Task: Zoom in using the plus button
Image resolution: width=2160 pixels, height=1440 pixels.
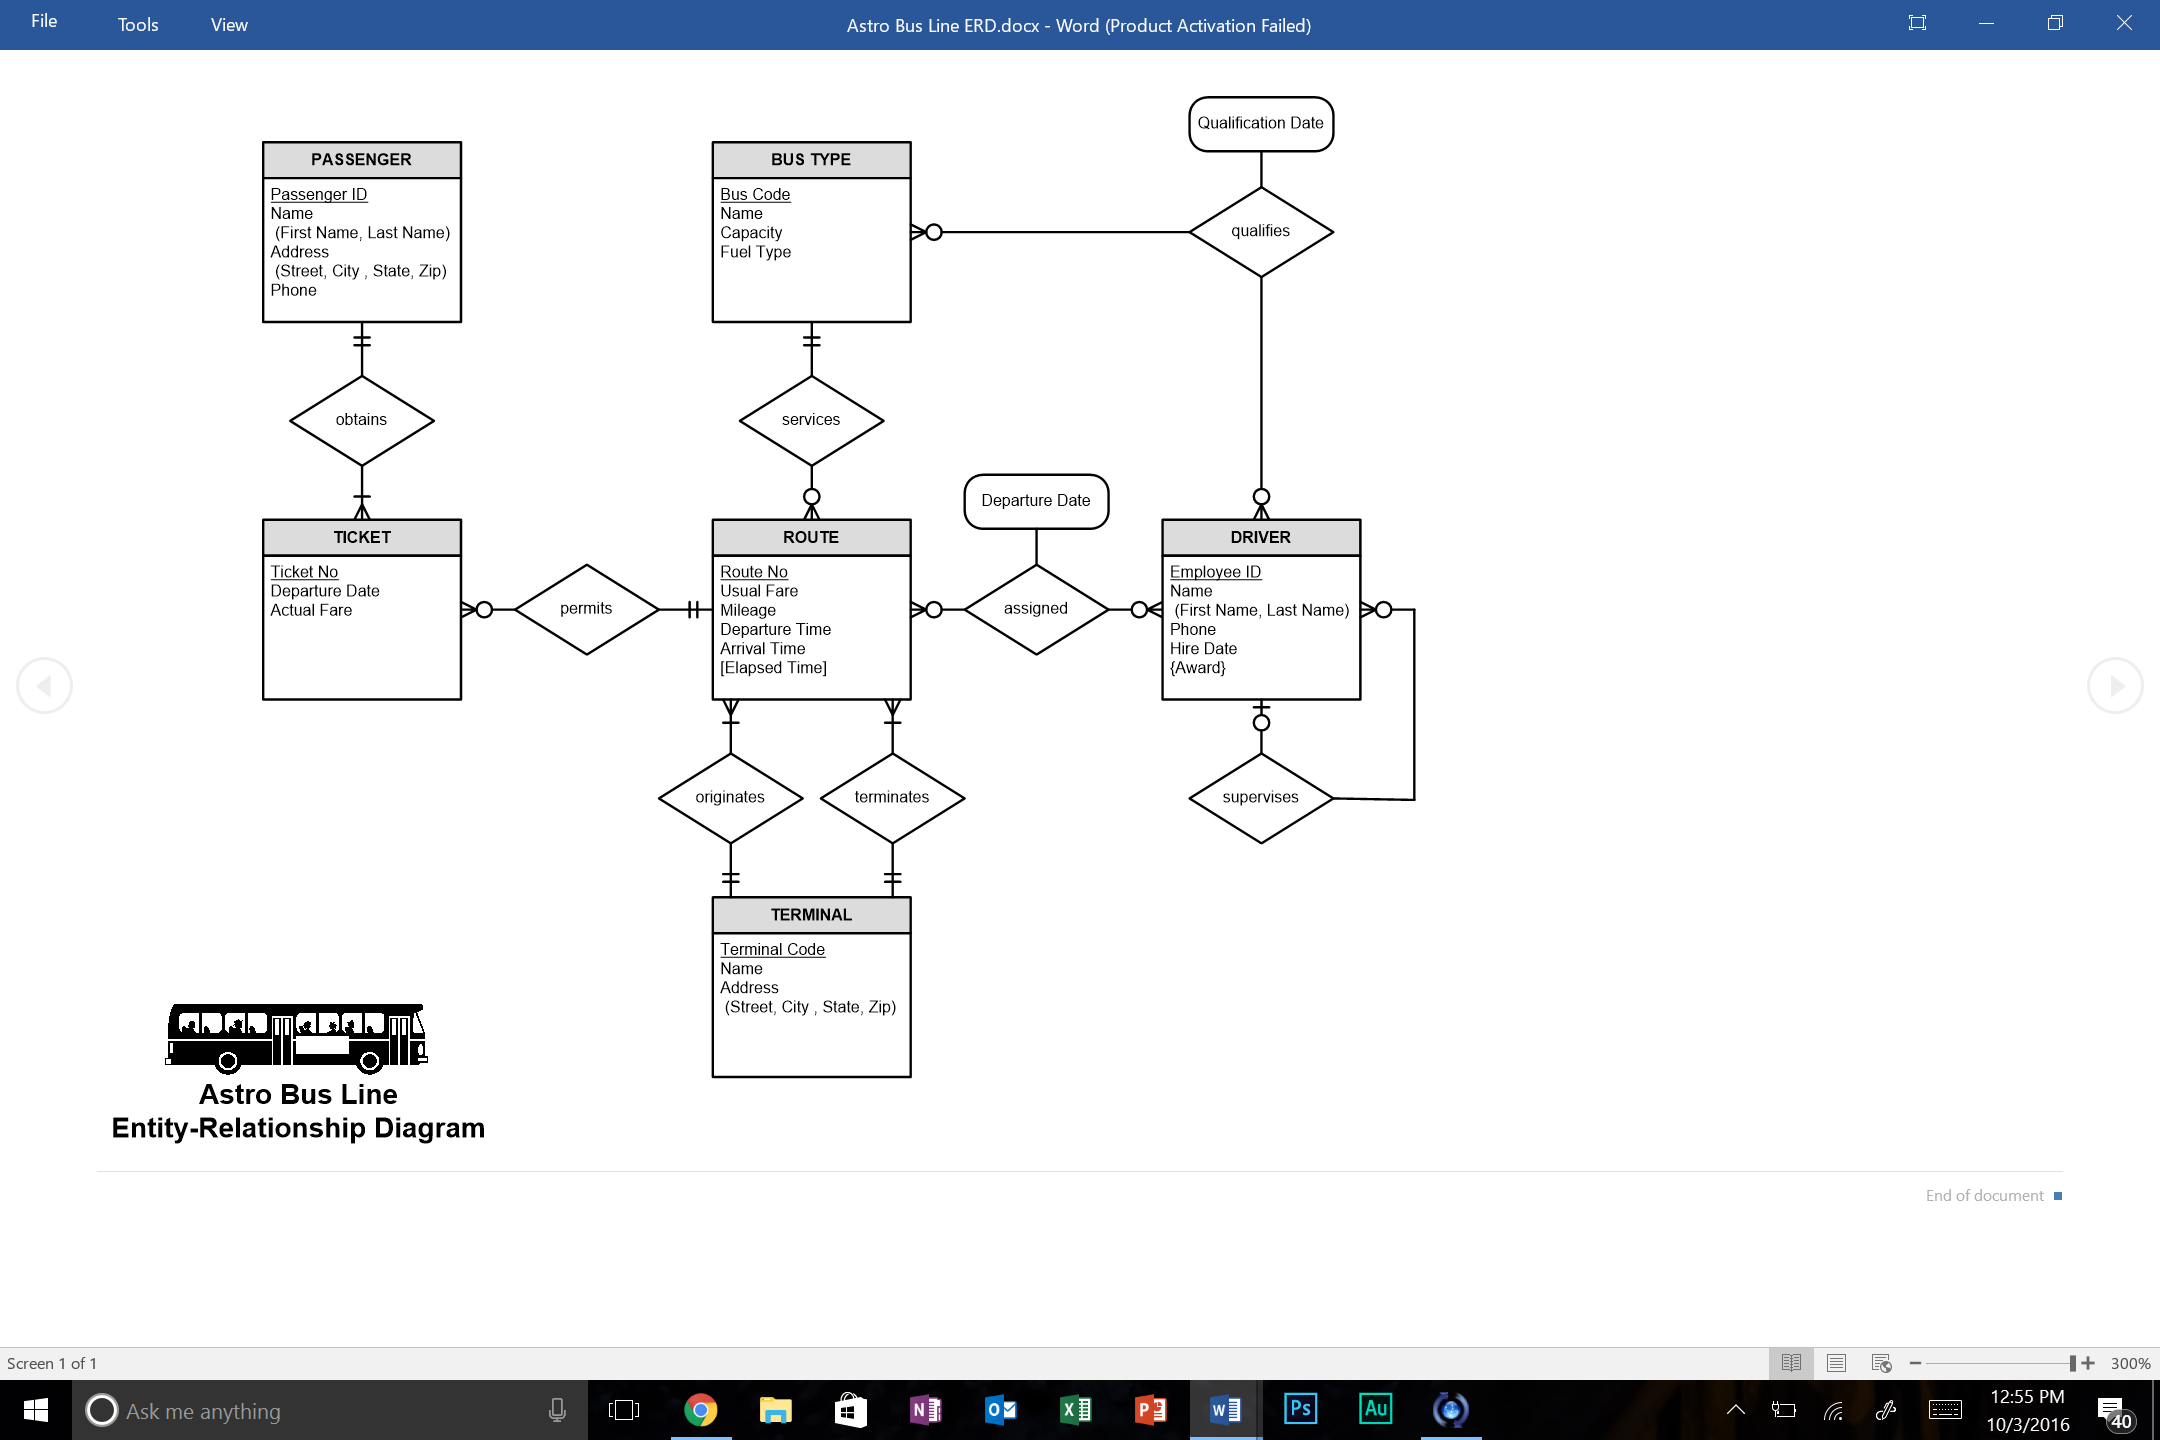Action: (2086, 1362)
